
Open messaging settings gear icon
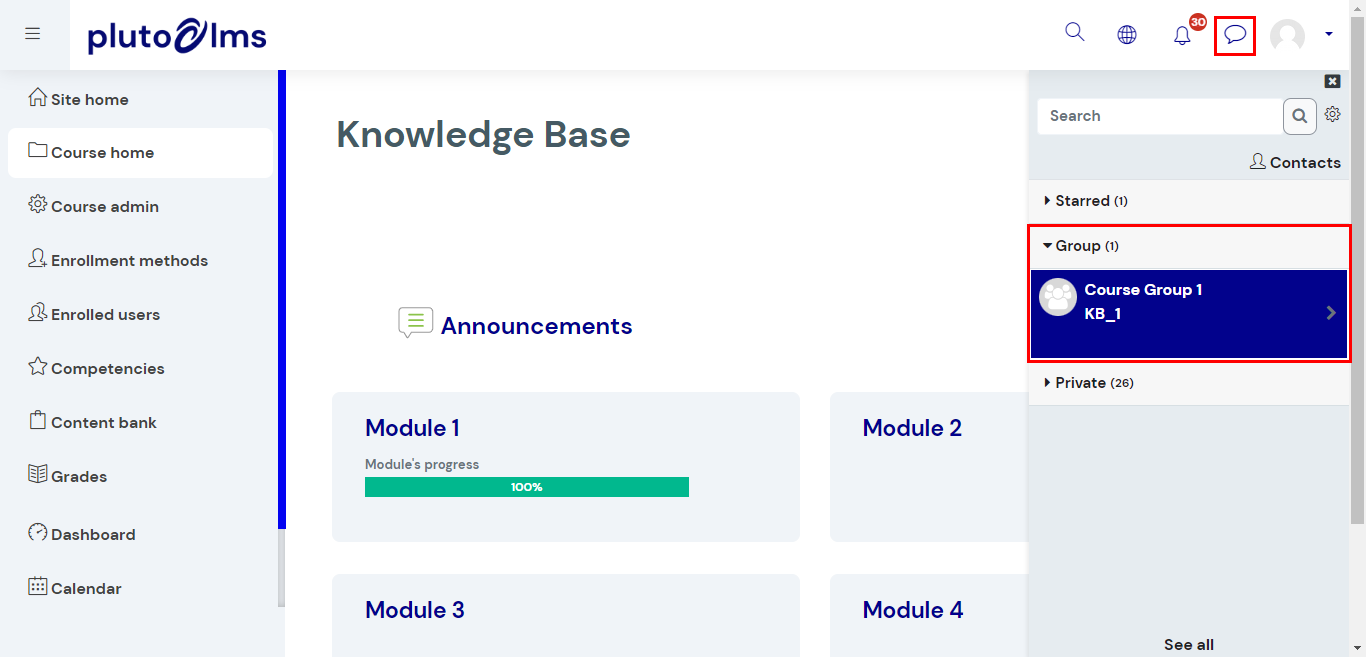pos(1332,115)
